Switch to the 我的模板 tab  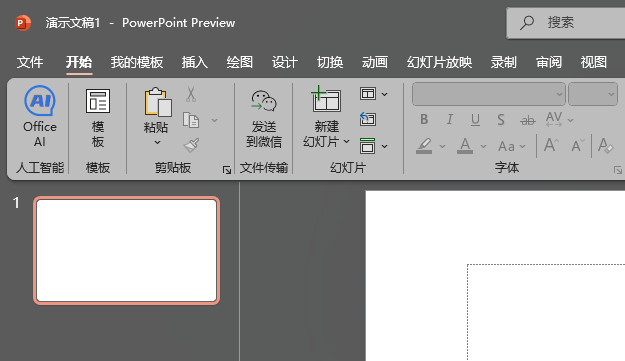point(137,62)
